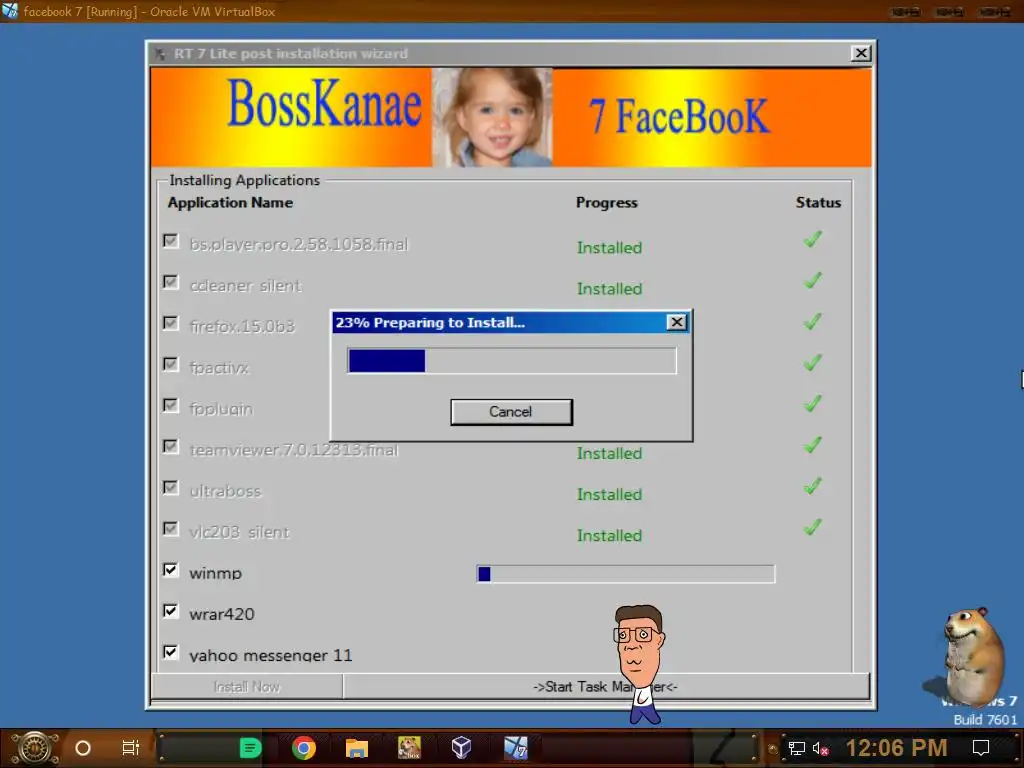Click the muted volume tray icon

tap(820, 748)
